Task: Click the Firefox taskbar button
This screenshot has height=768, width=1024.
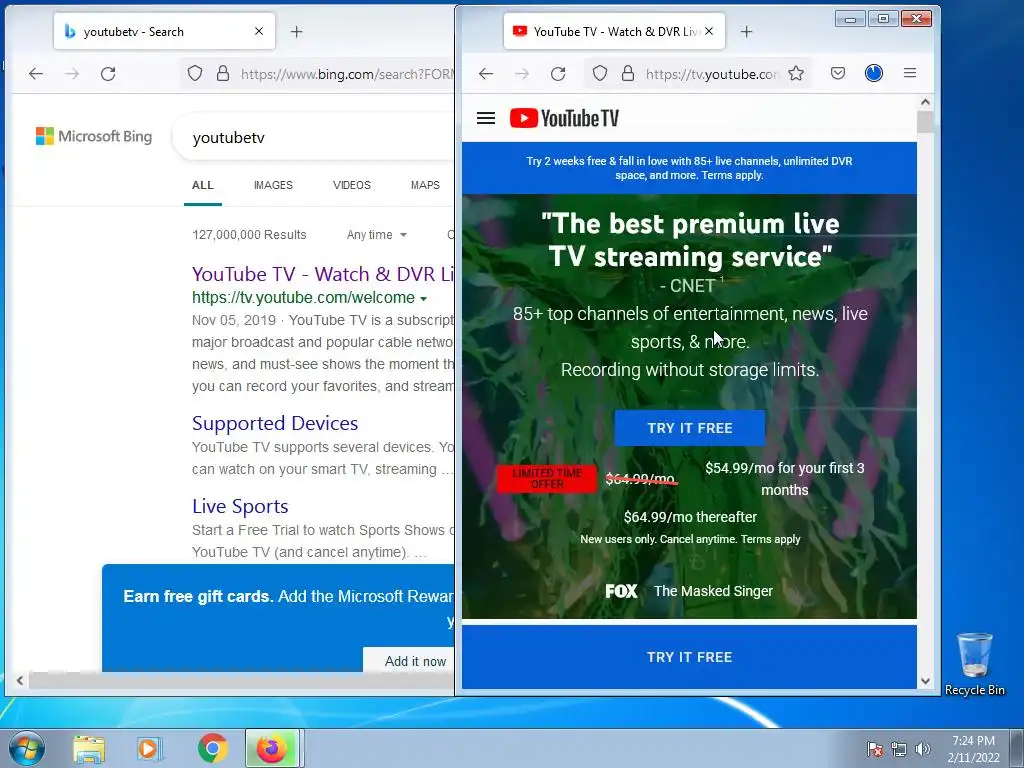Action: (x=272, y=748)
